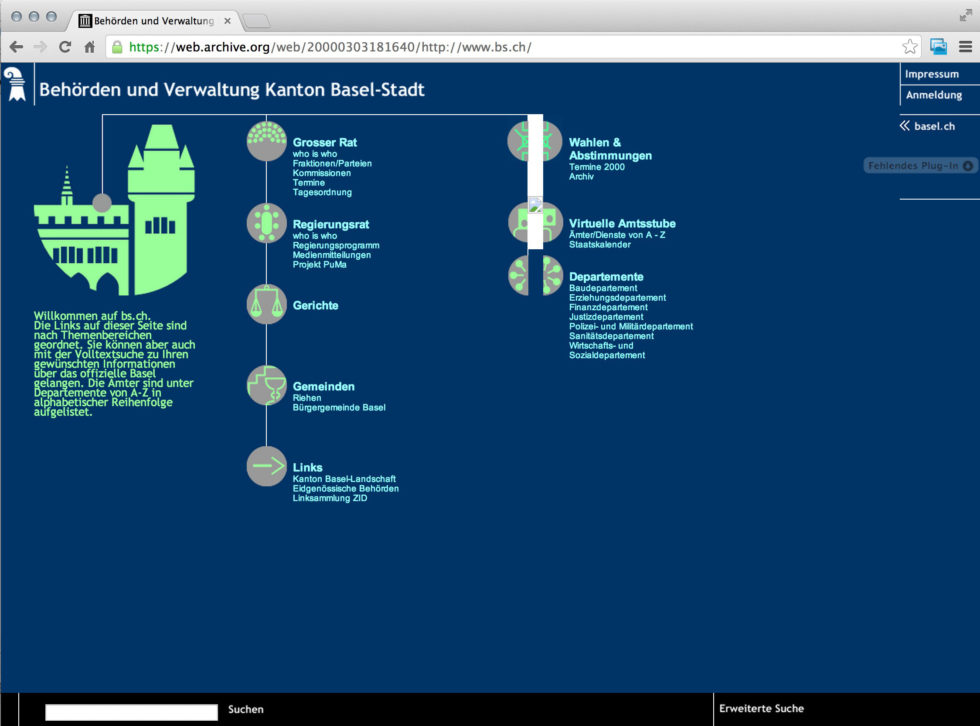Image resolution: width=980 pixels, height=726 pixels.
Task: Click the Virtuelle Amtsstube icon
Action: (535, 222)
